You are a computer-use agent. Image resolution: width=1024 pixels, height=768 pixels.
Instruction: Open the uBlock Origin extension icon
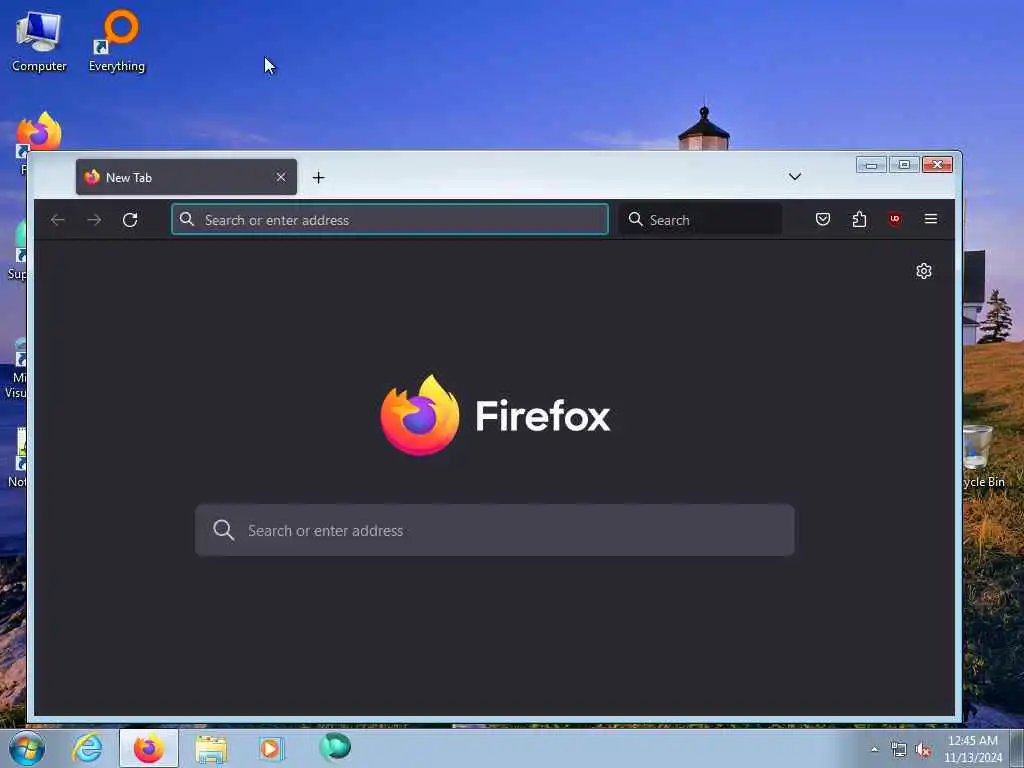coord(895,219)
